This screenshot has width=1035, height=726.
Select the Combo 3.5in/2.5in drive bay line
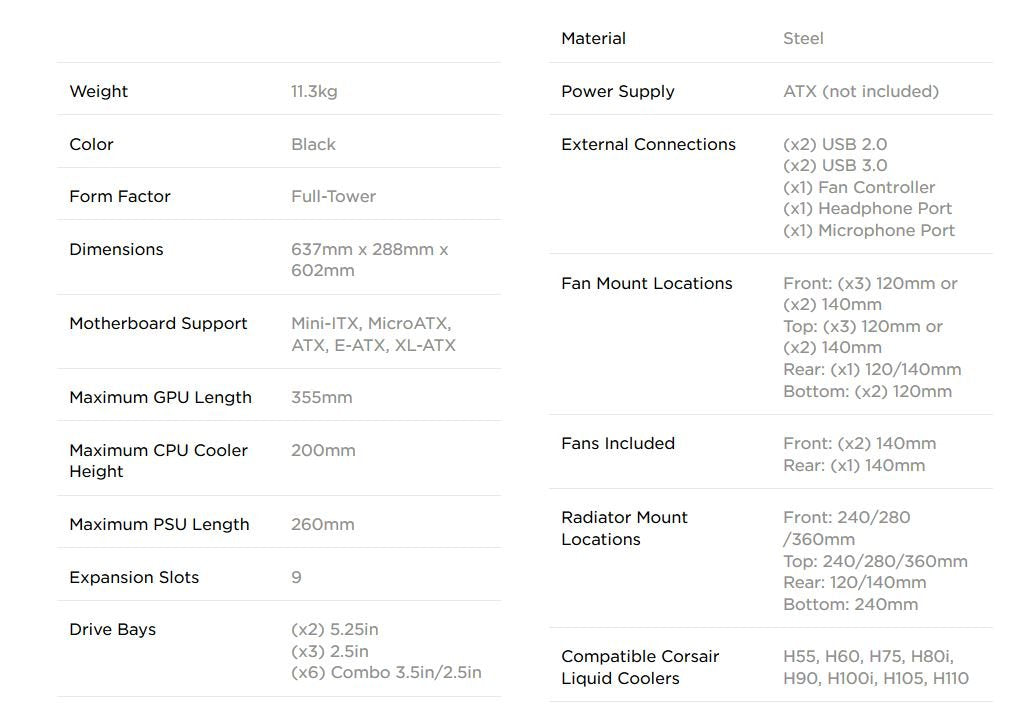point(386,672)
